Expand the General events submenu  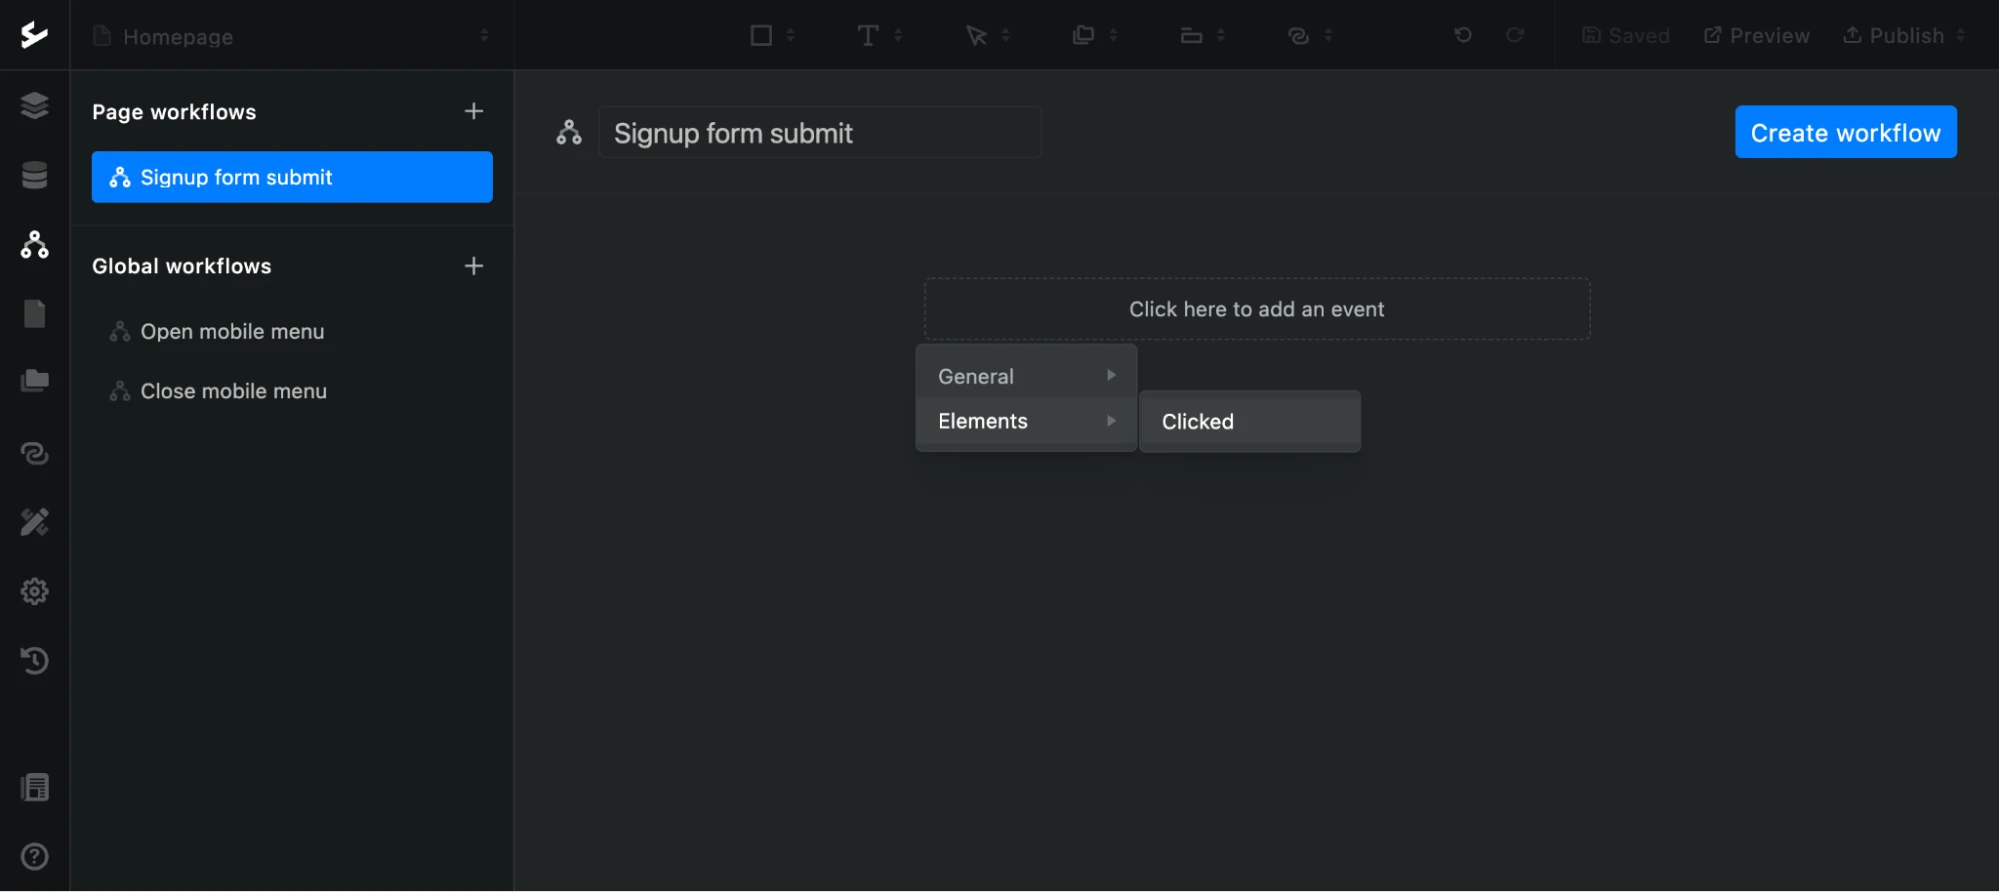coord(1026,376)
